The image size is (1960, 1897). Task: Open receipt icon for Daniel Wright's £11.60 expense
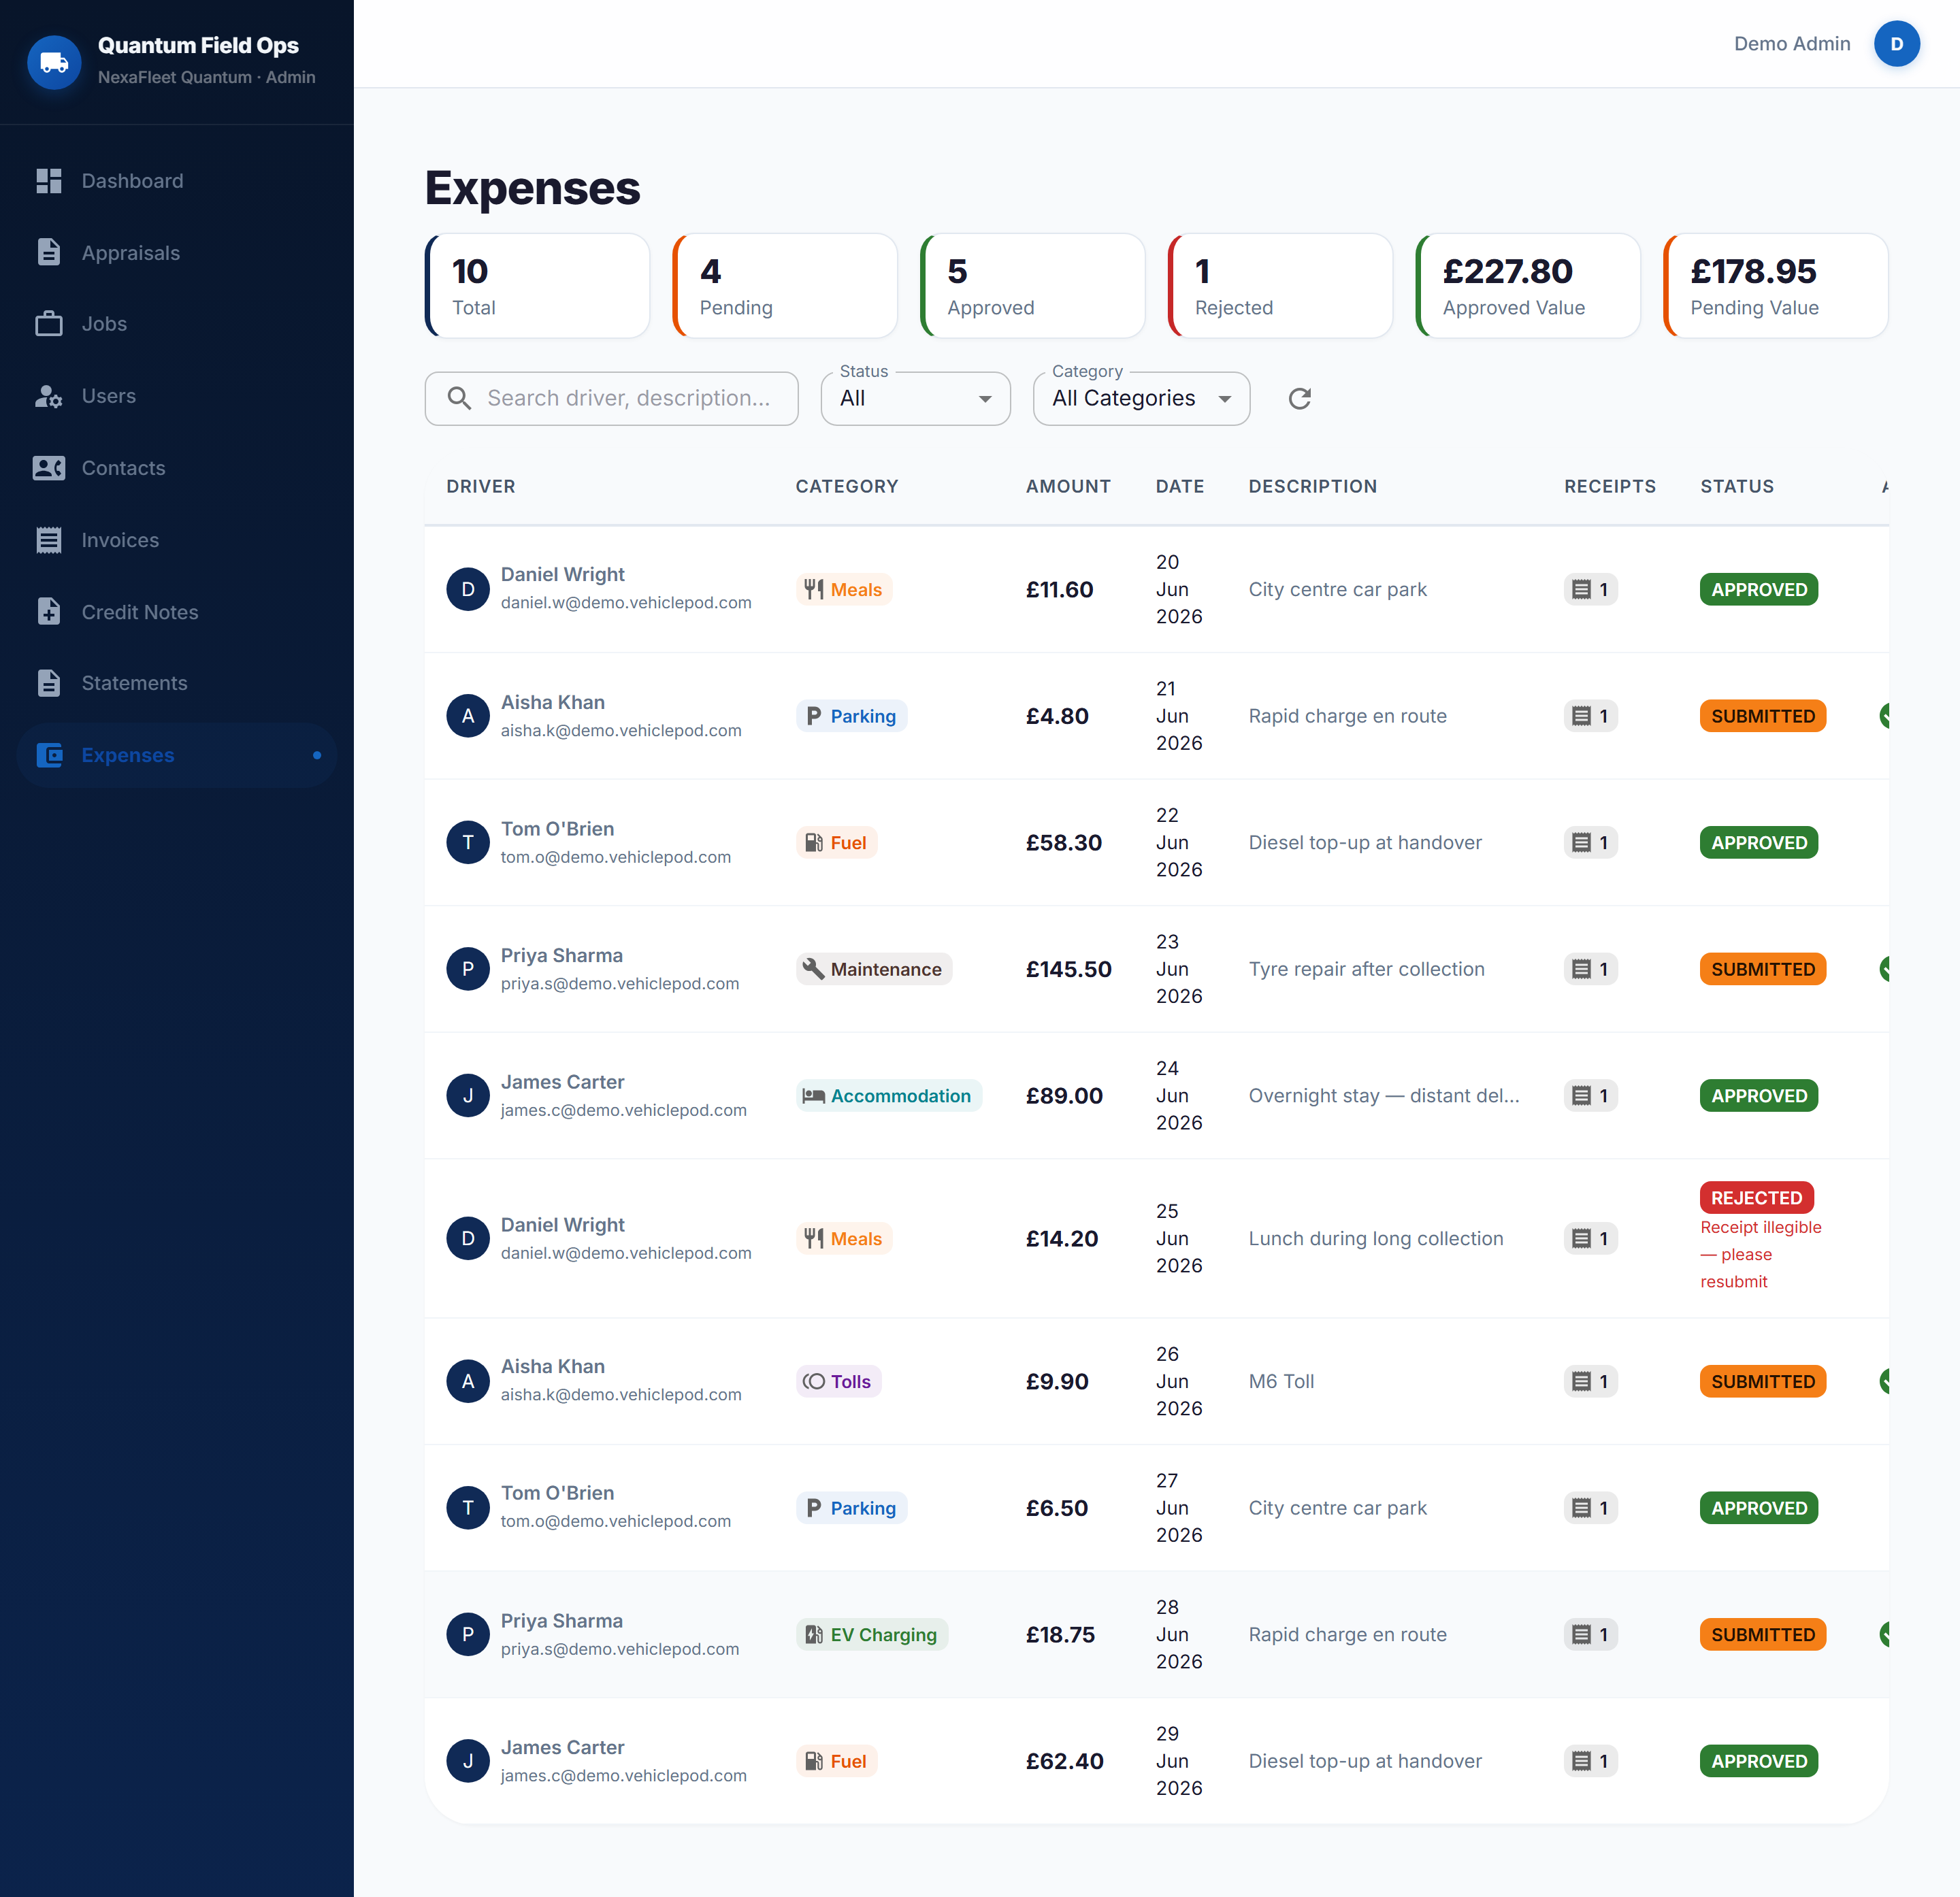point(1590,590)
